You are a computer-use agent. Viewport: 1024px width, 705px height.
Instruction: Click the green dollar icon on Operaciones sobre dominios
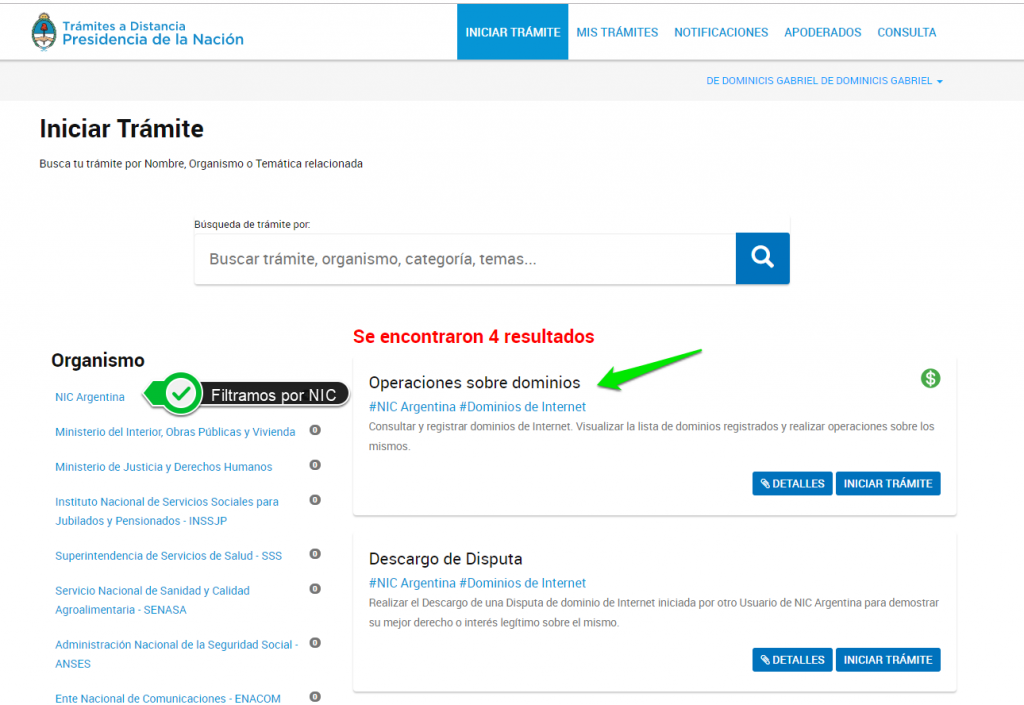(930, 378)
